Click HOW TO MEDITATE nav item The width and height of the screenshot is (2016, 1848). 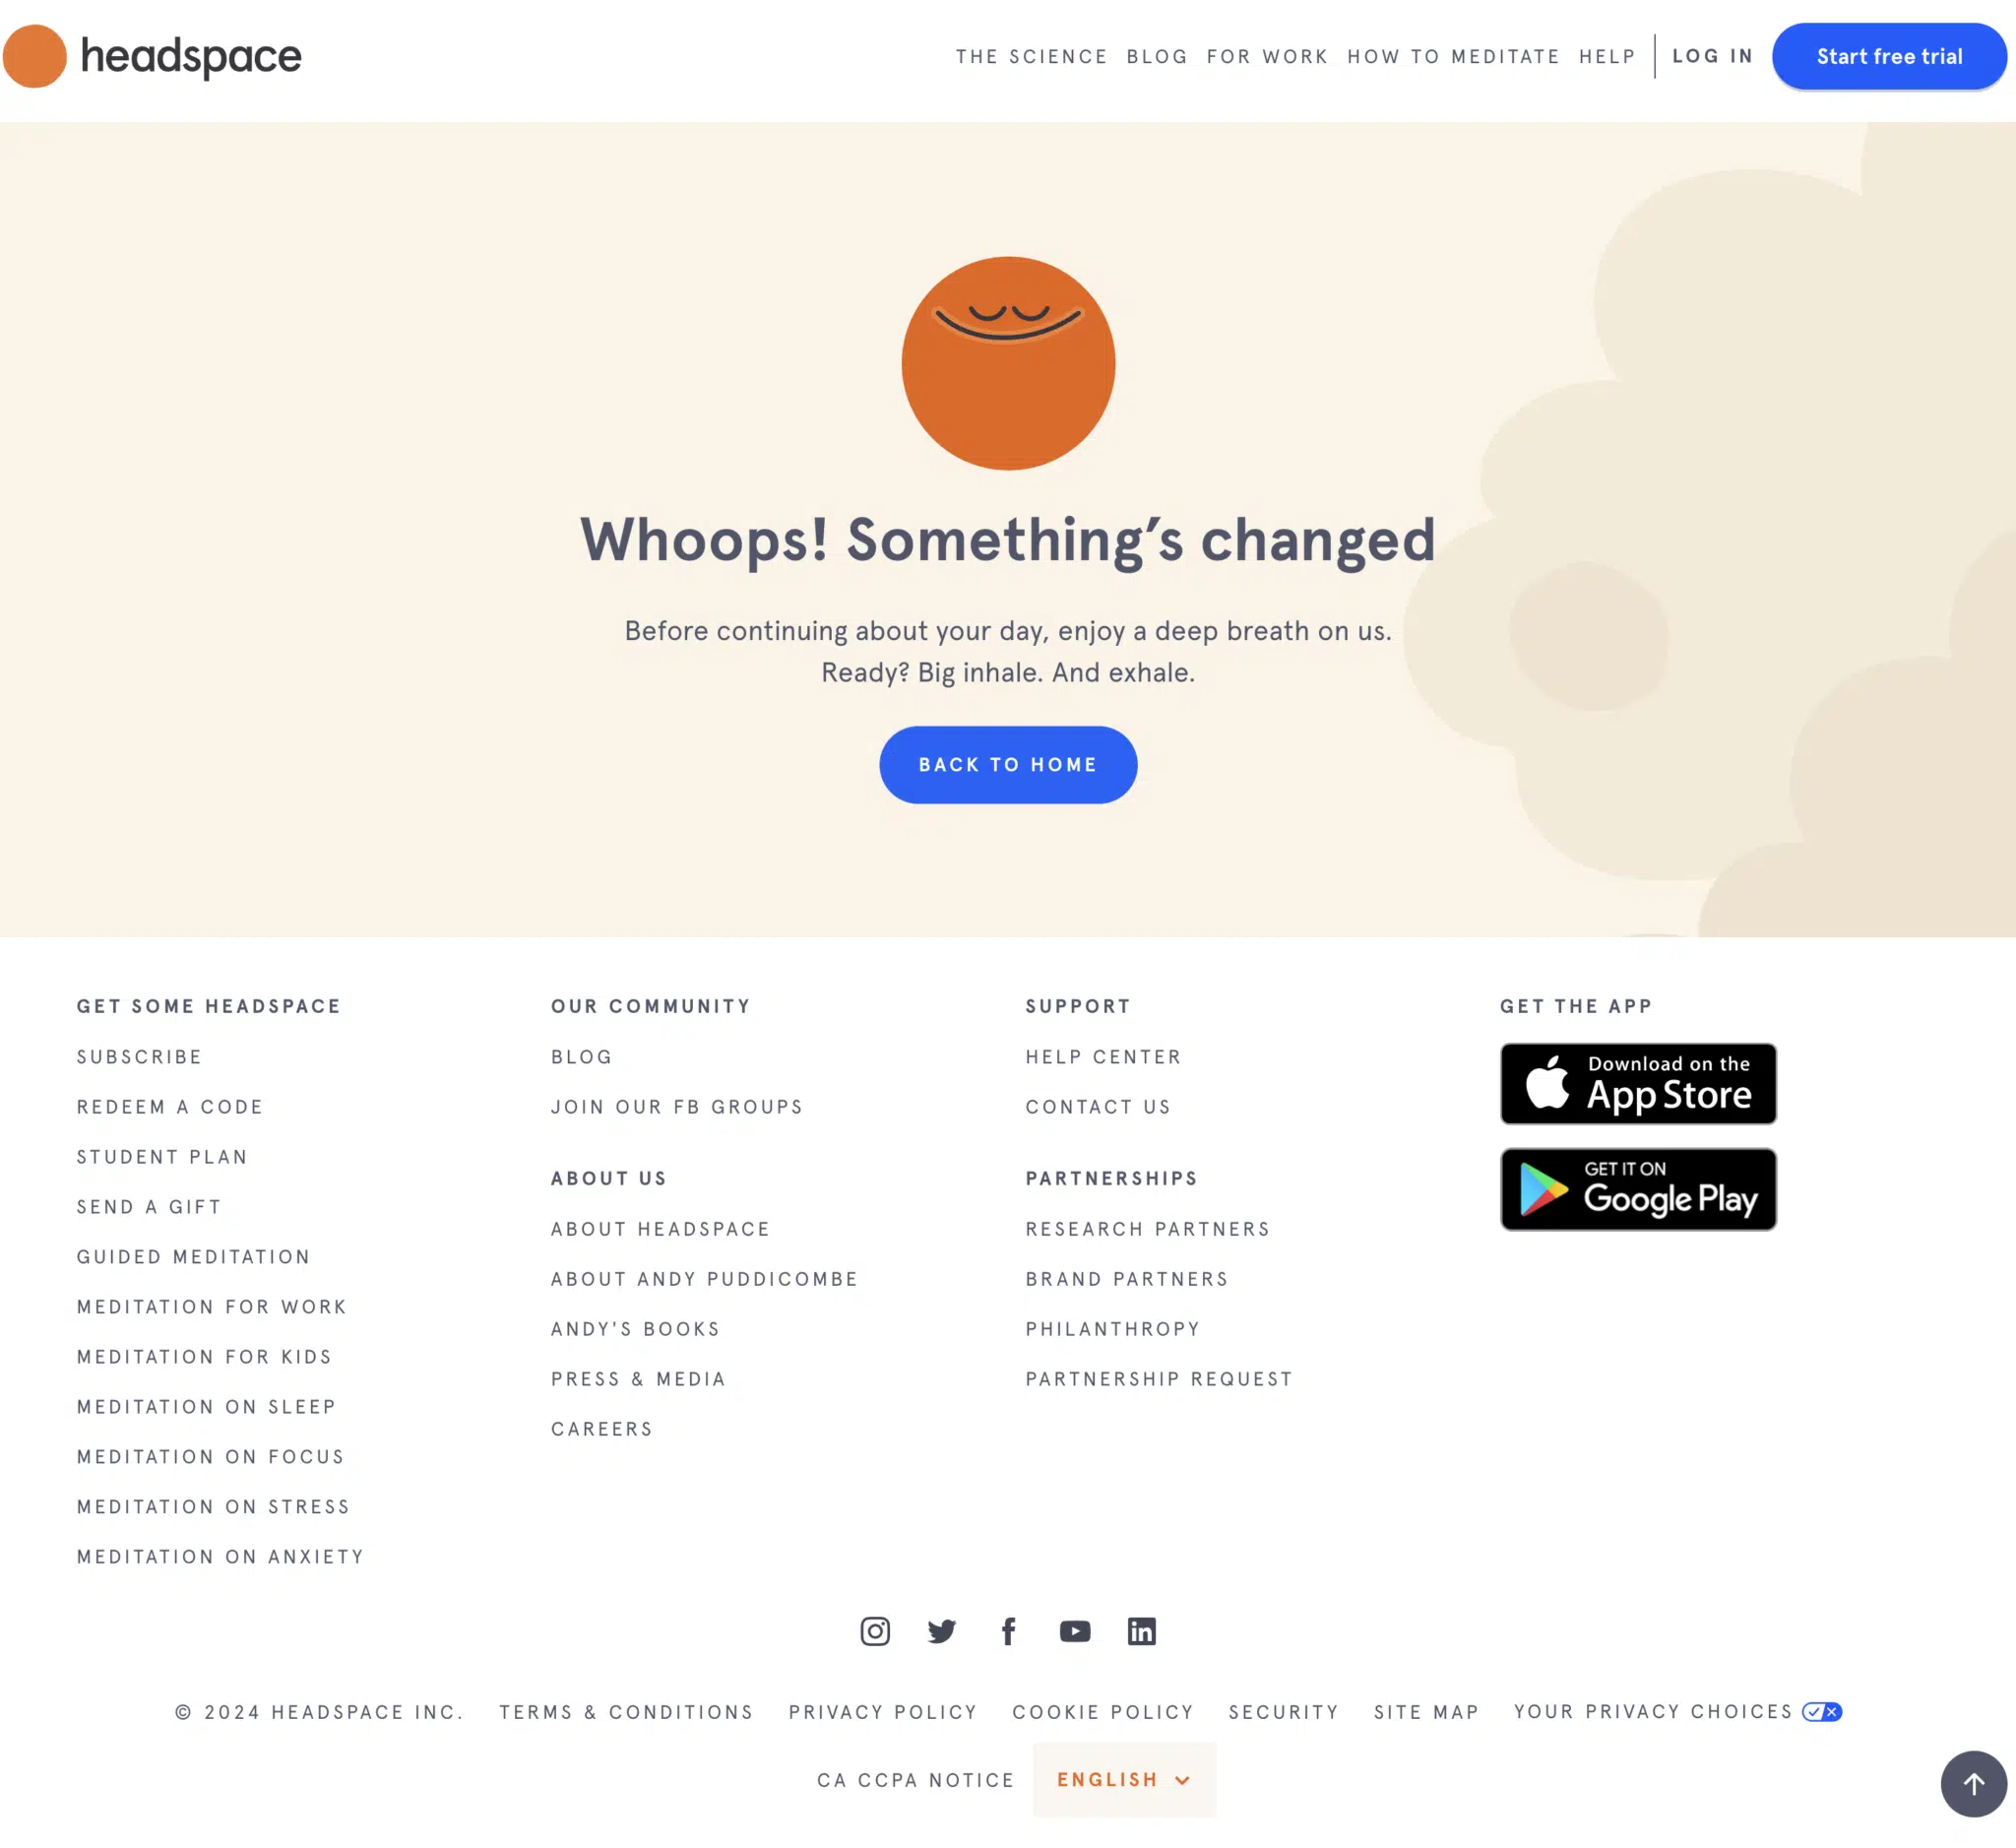[1454, 56]
